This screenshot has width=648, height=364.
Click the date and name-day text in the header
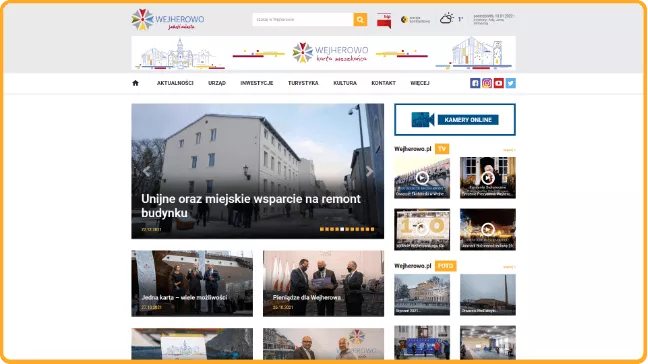(x=494, y=19)
